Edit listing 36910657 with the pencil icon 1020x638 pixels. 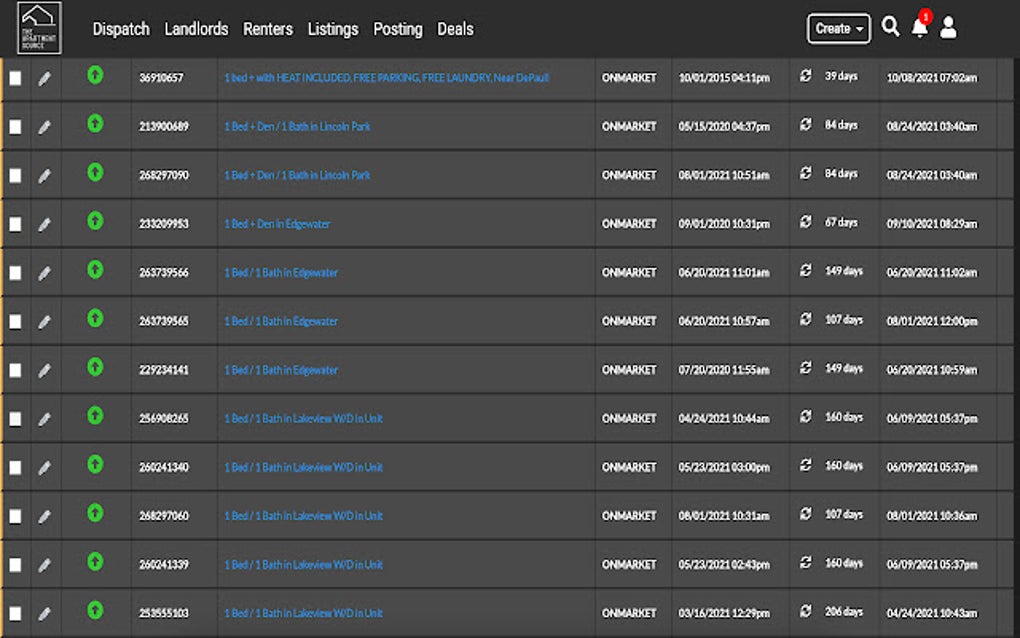44,77
